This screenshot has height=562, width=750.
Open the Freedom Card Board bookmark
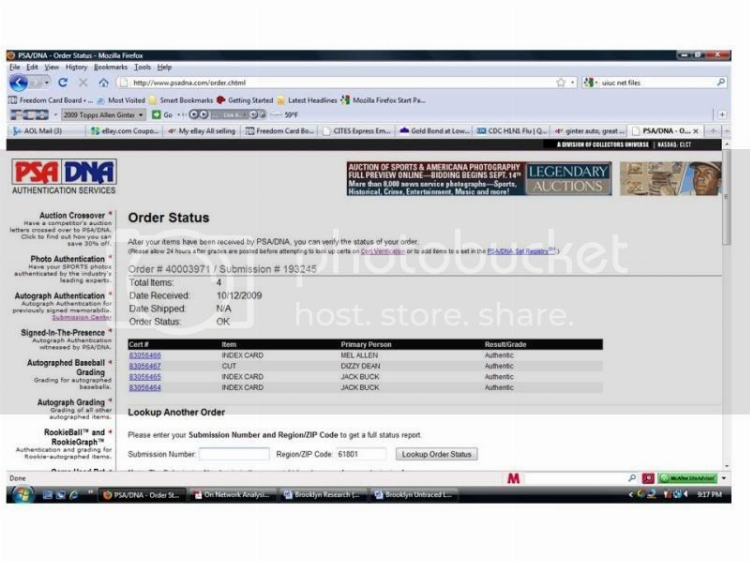pos(51,100)
